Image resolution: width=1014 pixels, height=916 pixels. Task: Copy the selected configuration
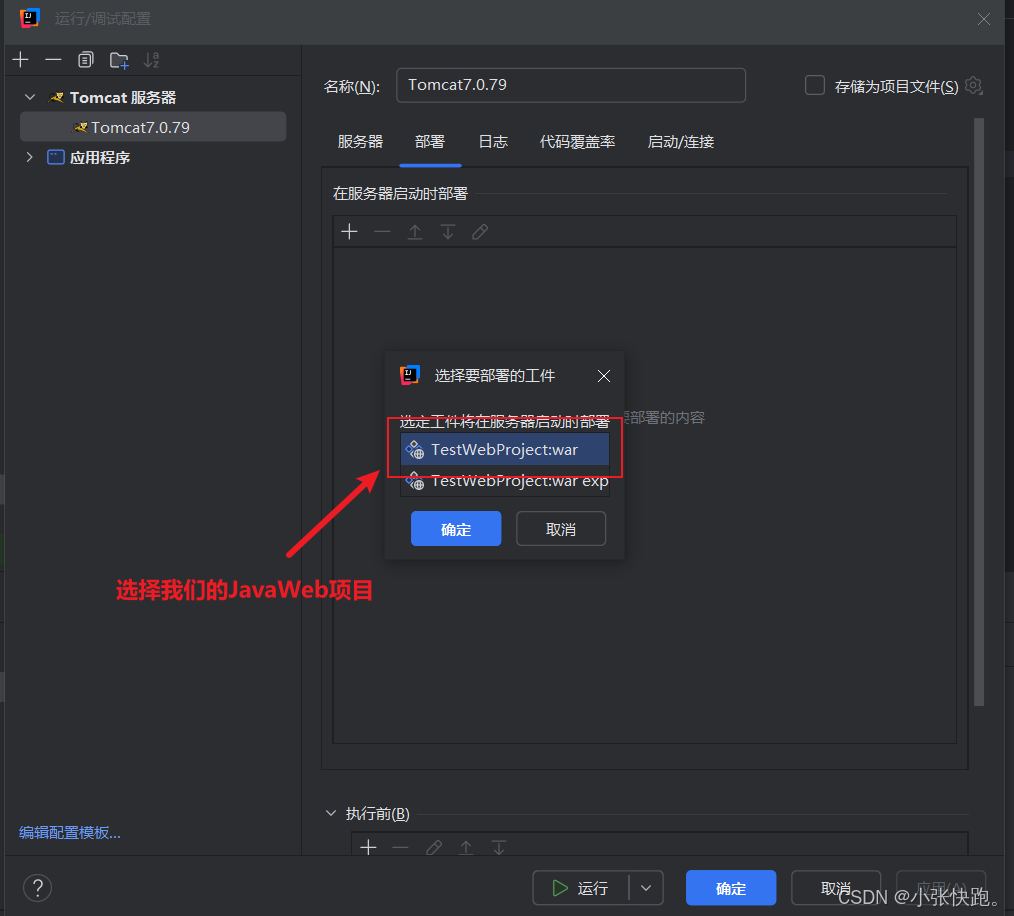pos(85,60)
